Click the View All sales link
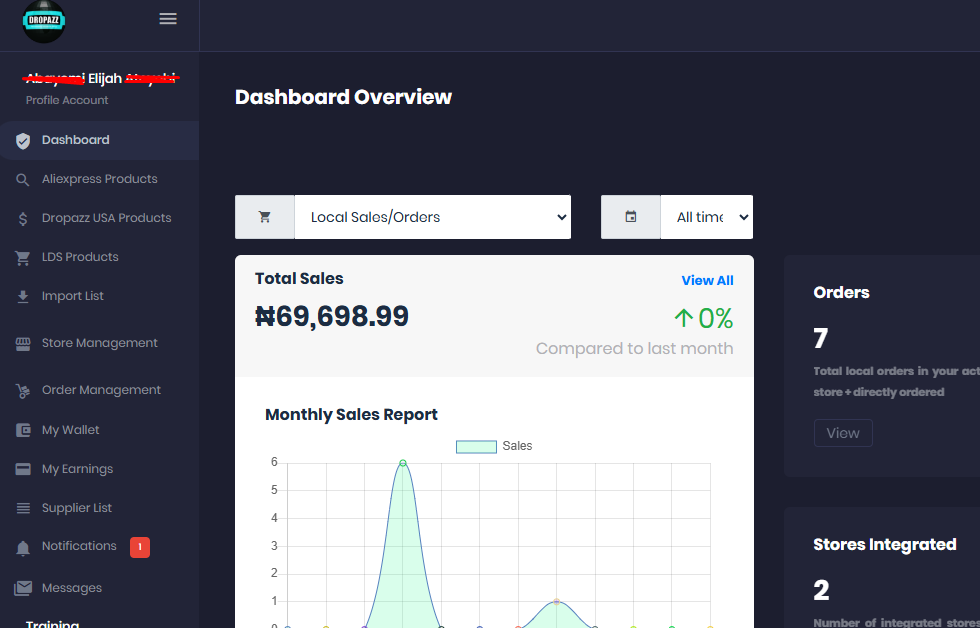 (x=707, y=281)
